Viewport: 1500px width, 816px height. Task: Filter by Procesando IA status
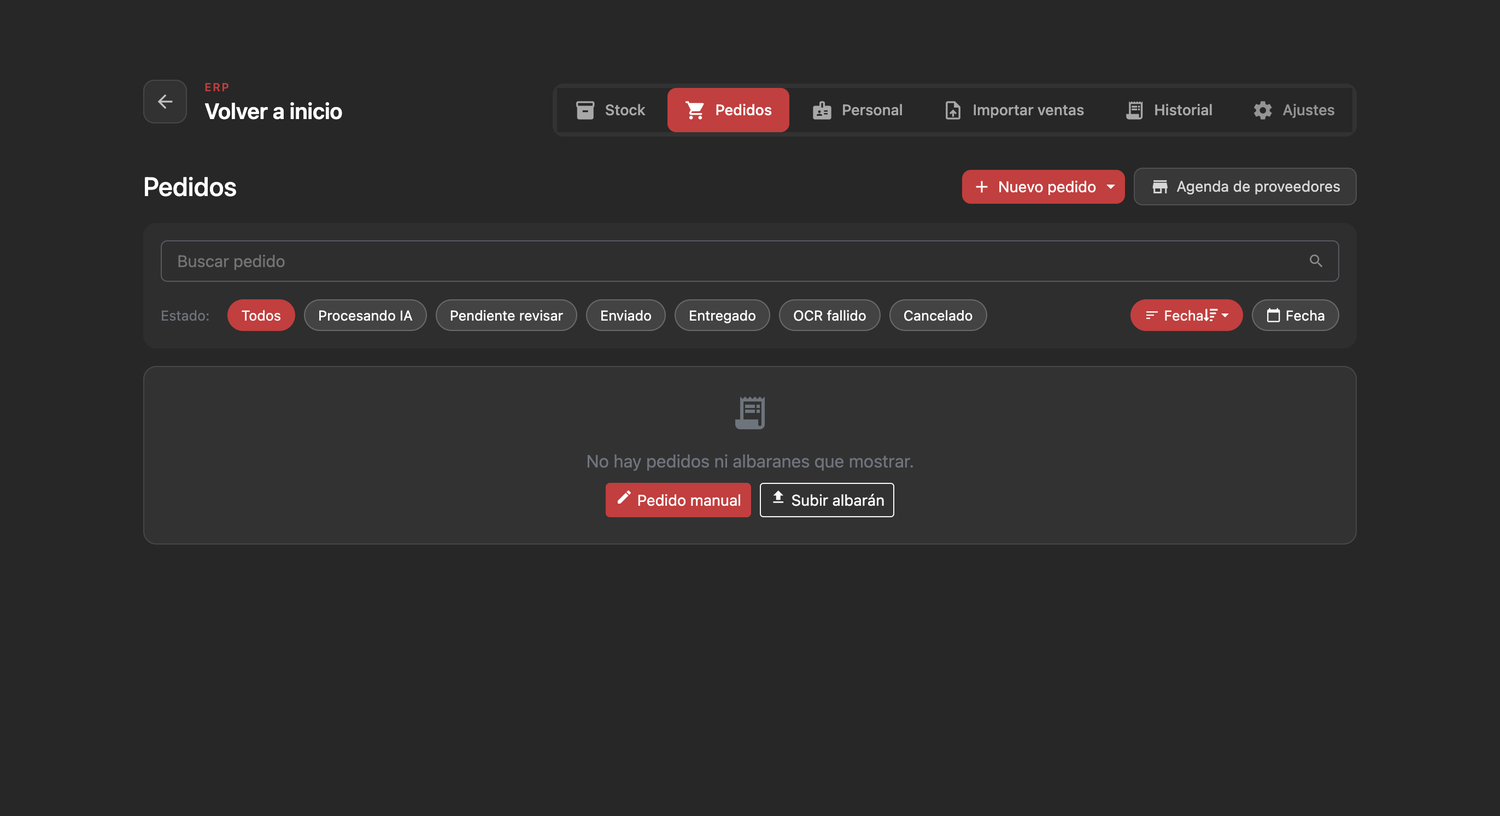365,316
